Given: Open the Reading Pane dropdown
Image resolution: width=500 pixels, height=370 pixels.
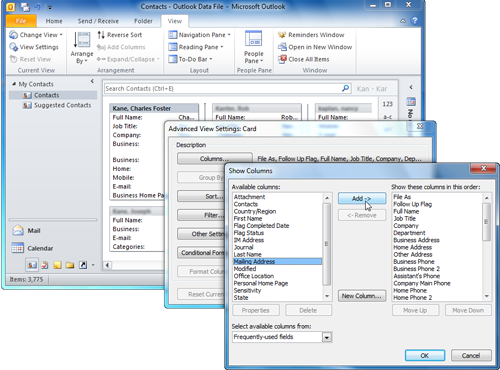Looking at the screenshot, I should pos(196,47).
